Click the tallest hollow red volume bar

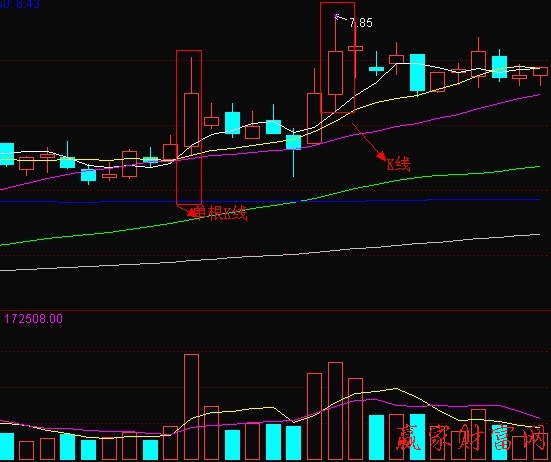pos(192,407)
